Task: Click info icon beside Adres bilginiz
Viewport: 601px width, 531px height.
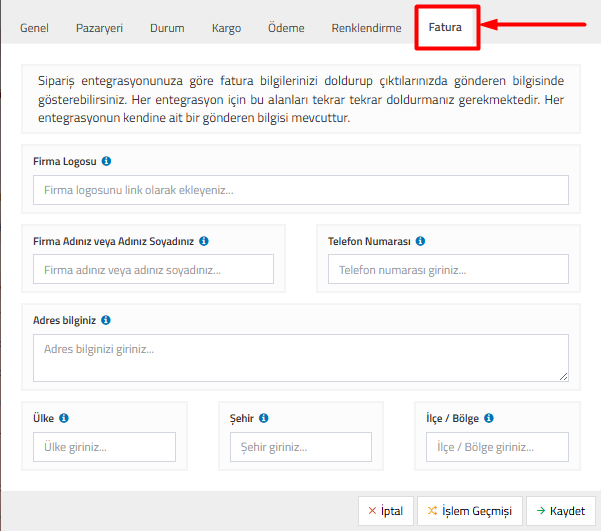Action: pyautogui.click(x=106, y=320)
